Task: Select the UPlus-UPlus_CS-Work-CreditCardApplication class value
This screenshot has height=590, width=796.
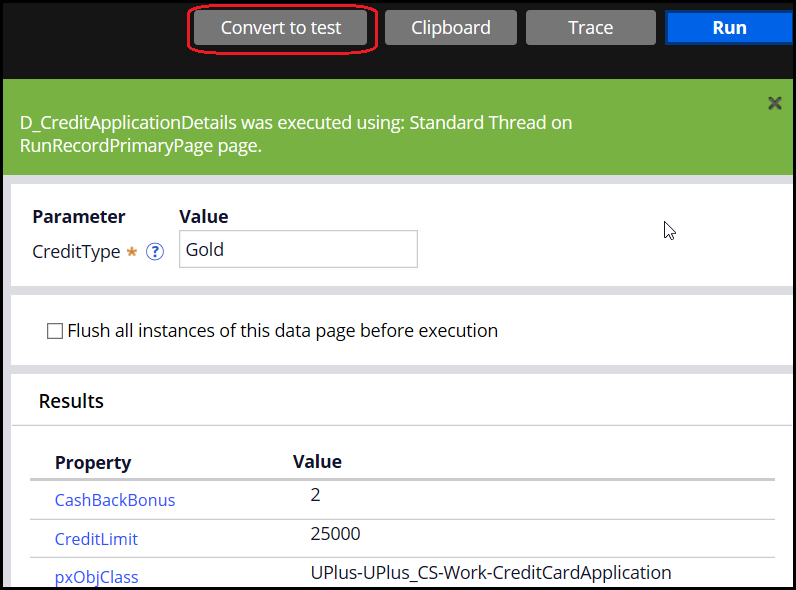Action: coord(491,573)
